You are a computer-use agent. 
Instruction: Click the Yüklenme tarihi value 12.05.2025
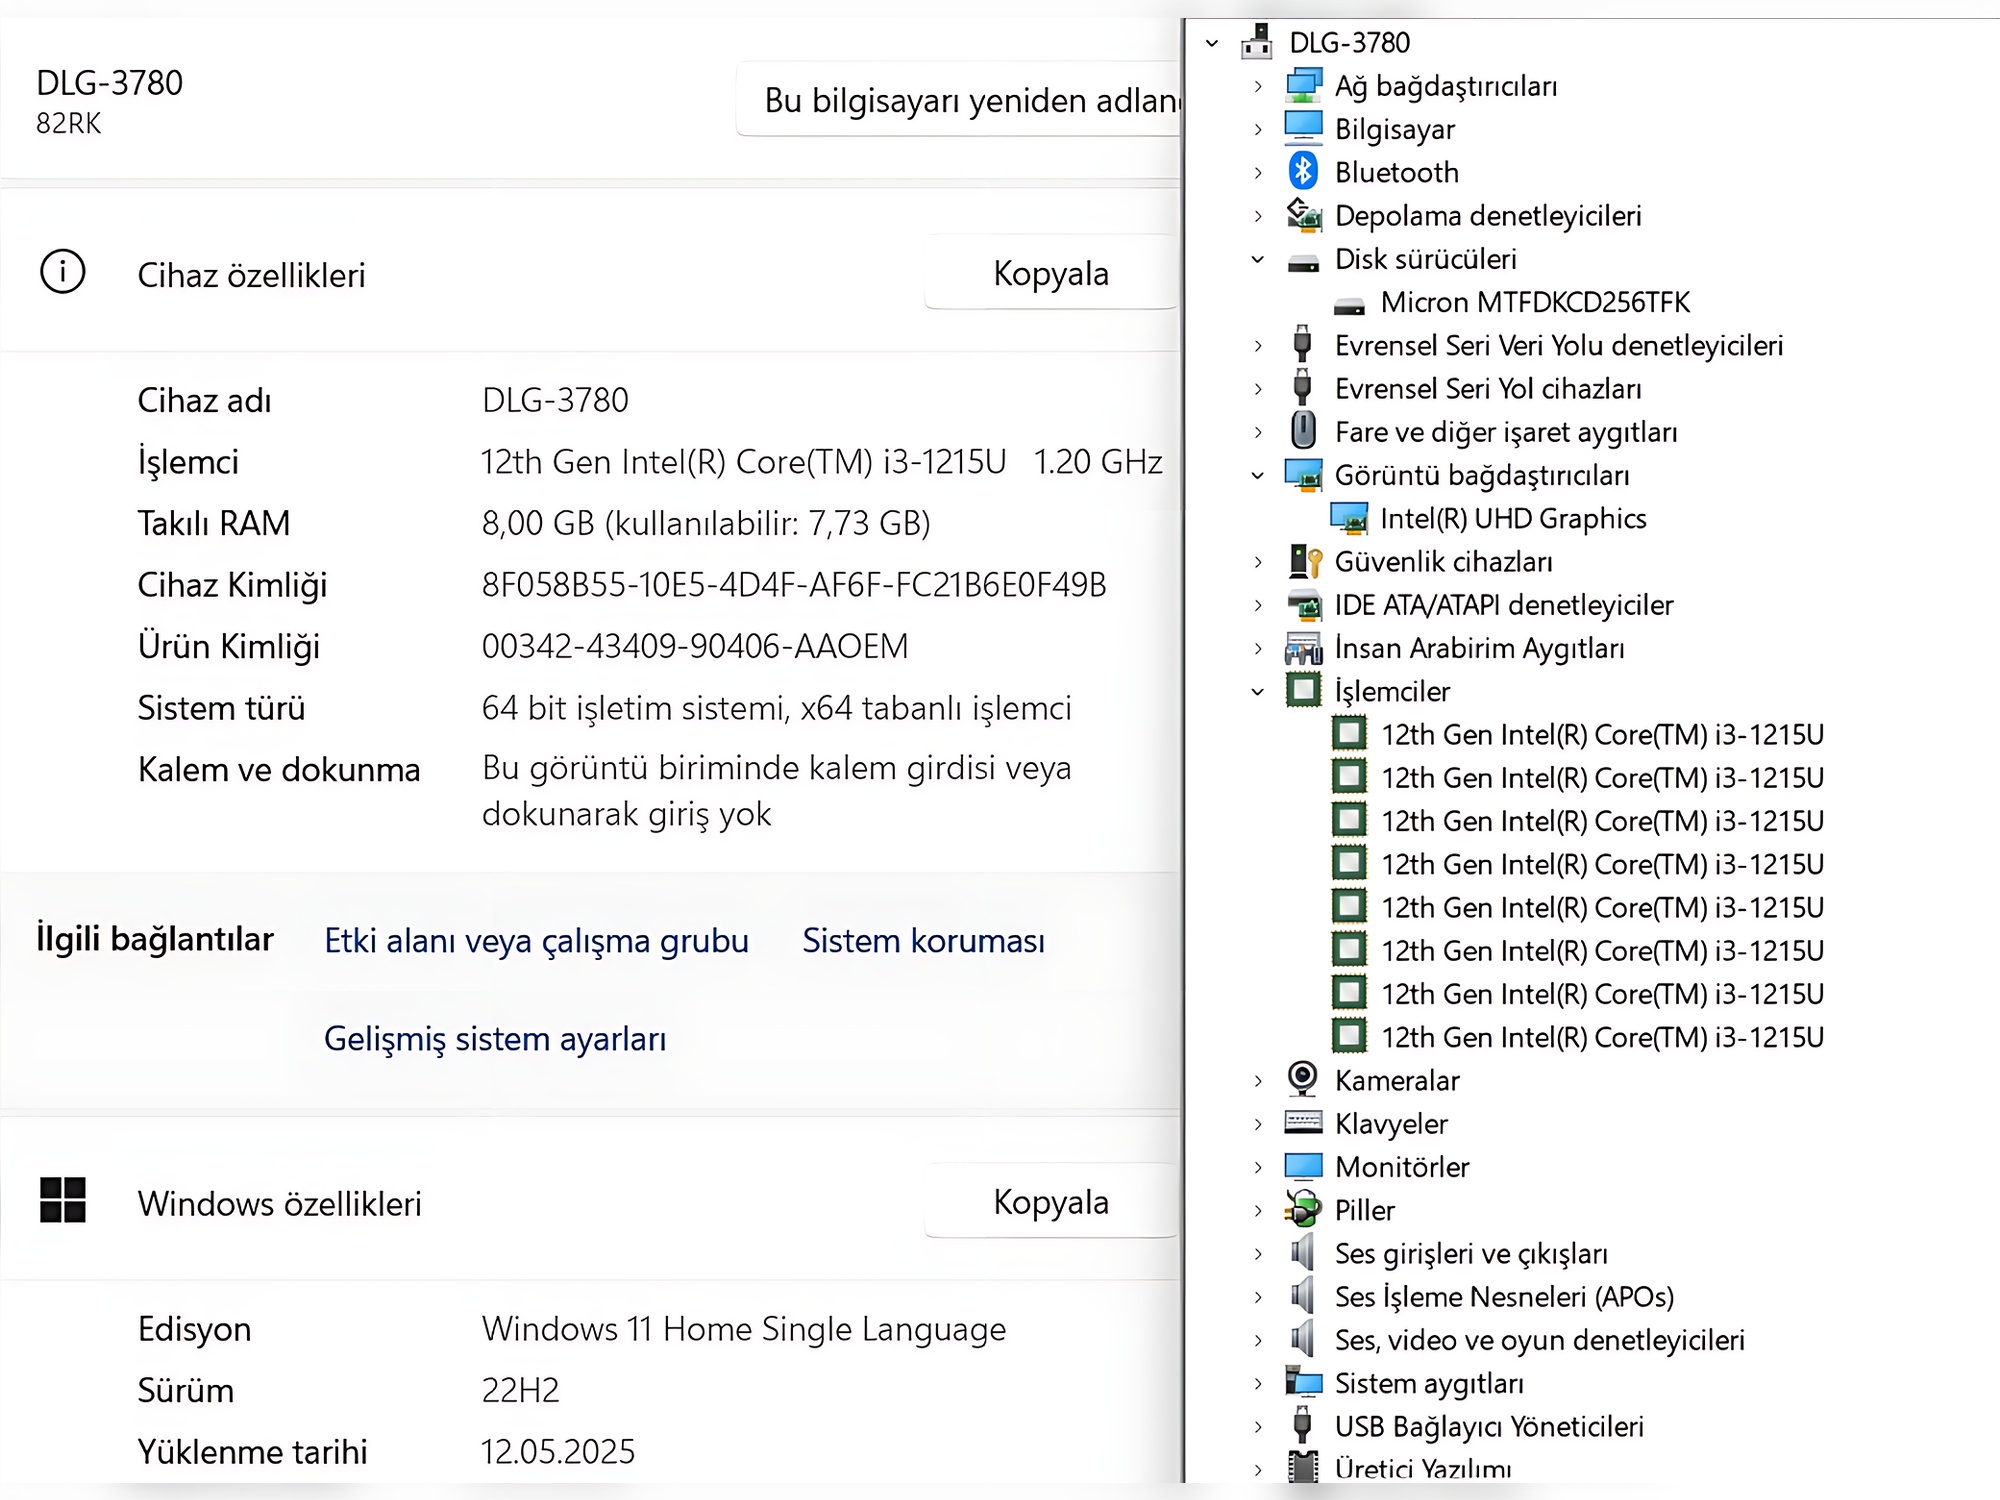coord(558,1451)
